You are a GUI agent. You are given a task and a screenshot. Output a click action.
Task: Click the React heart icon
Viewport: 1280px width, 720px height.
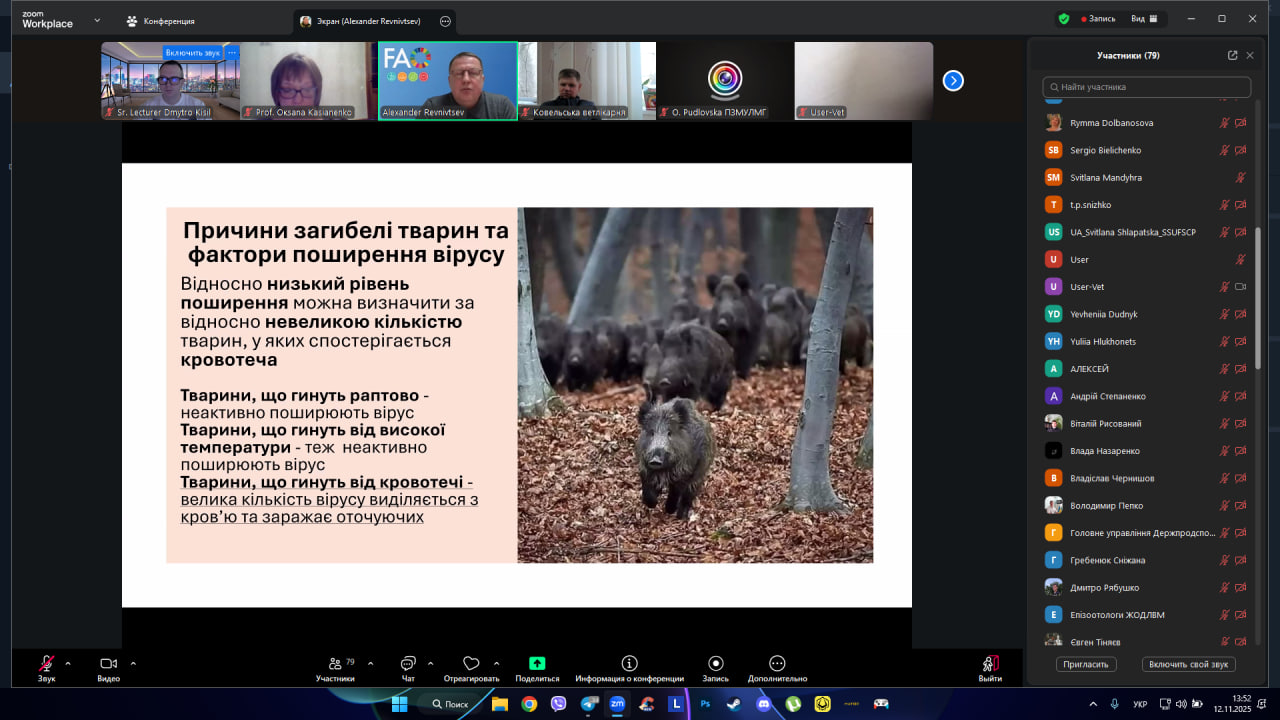coord(471,664)
